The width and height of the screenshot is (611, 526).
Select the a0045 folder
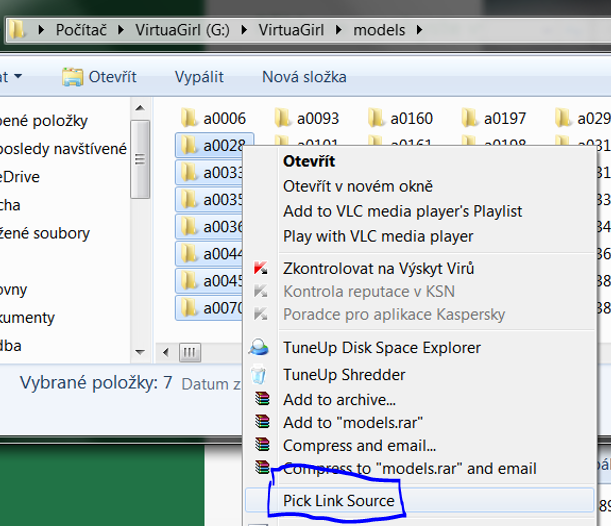point(209,281)
